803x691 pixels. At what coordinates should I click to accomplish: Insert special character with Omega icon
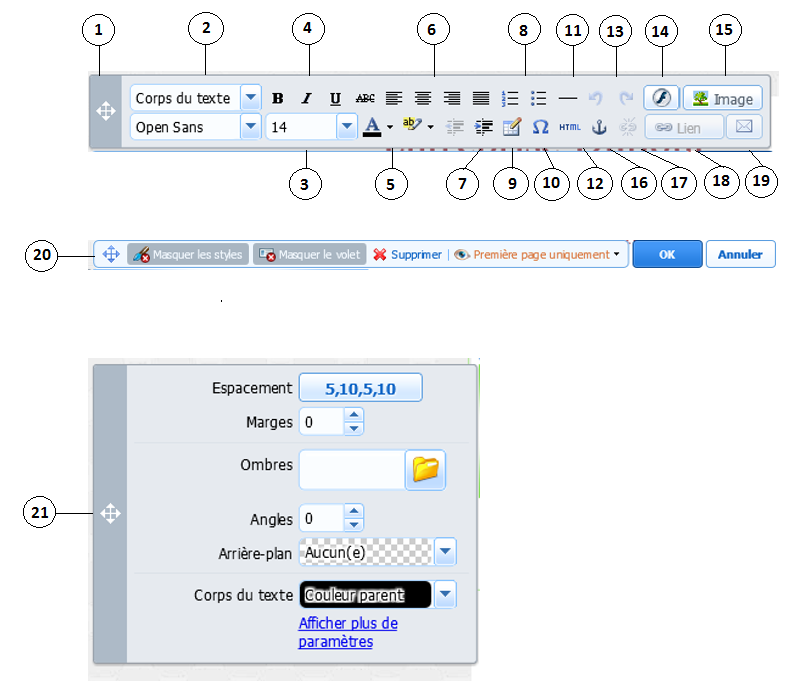(x=540, y=127)
